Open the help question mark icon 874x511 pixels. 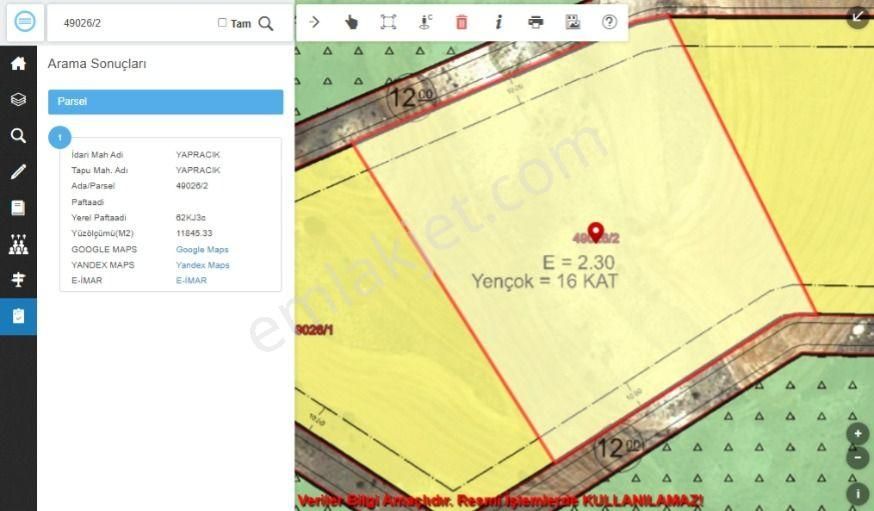pyautogui.click(x=609, y=22)
